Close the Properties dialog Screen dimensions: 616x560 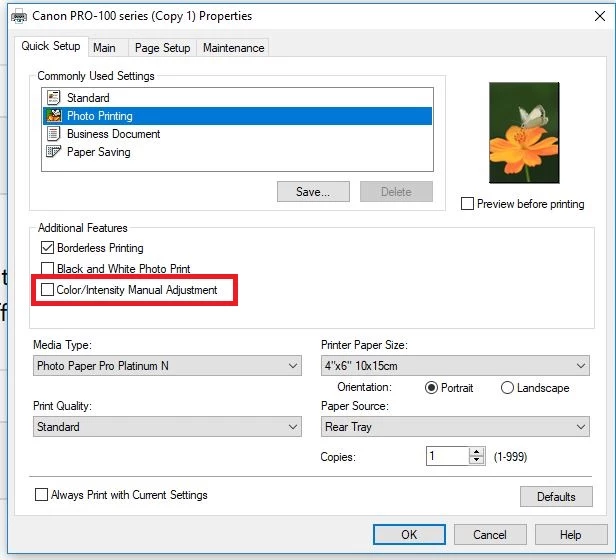tap(600, 16)
